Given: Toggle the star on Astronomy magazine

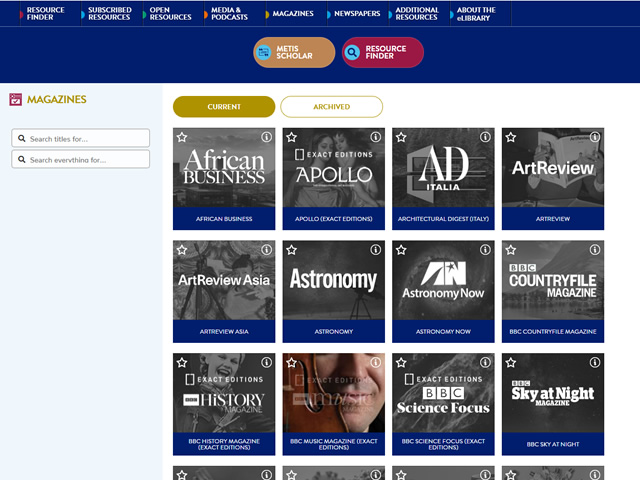Looking at the screenshot, I should (x=292, y=250).
